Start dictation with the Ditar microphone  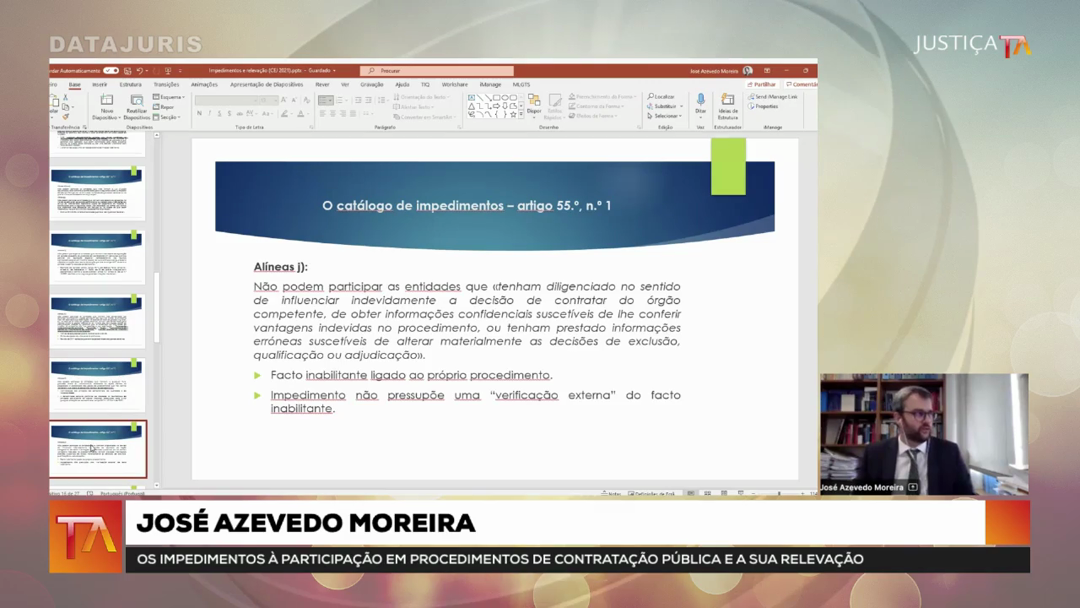[700, 101]
